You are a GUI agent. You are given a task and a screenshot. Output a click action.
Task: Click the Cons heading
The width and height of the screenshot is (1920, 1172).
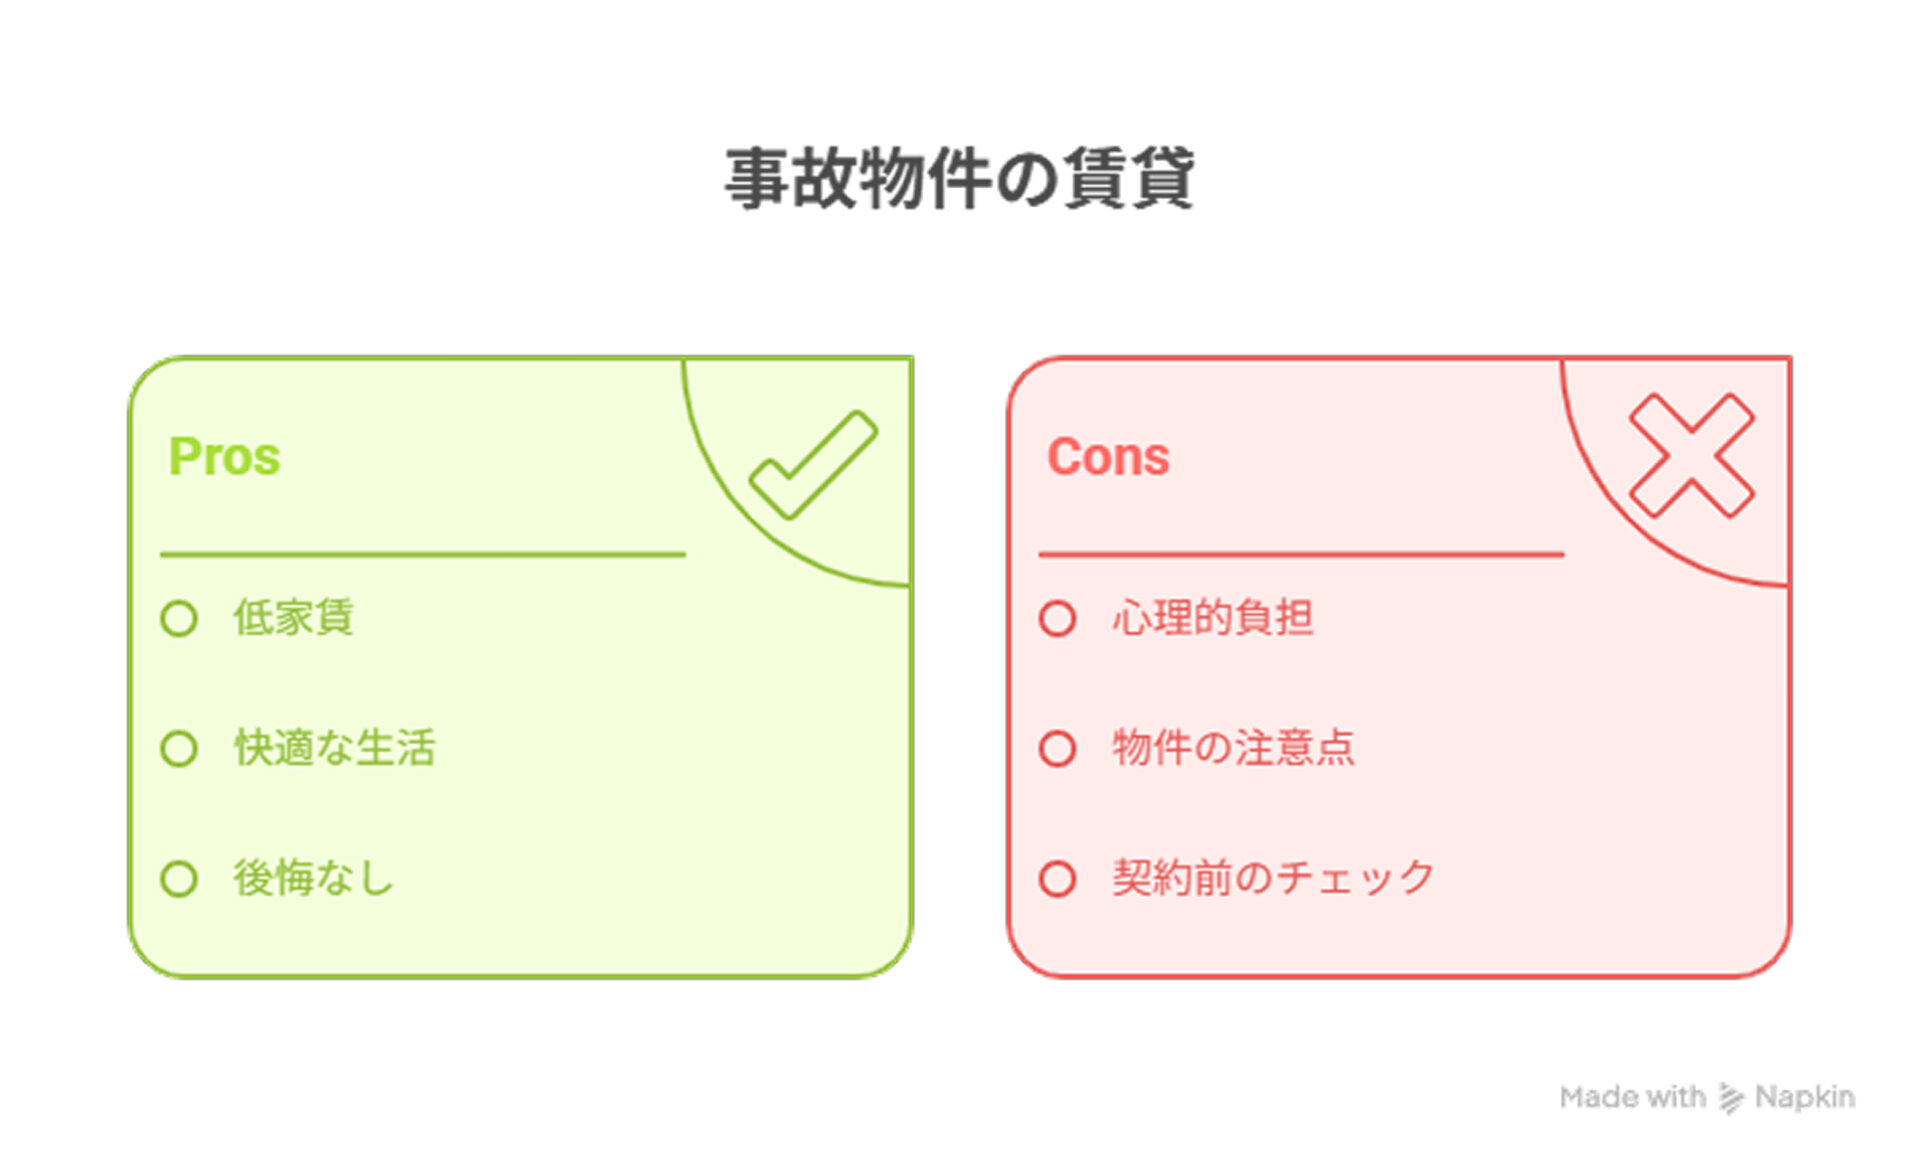[1108, 457]
